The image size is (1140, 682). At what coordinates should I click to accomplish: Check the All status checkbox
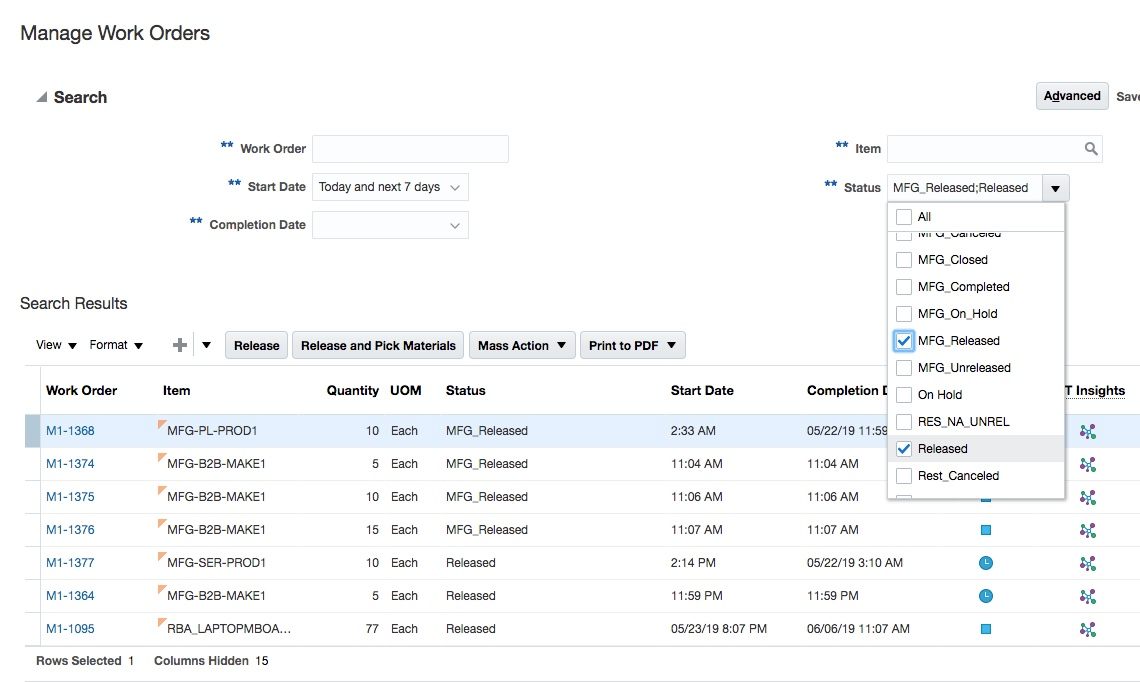(904, 217)
